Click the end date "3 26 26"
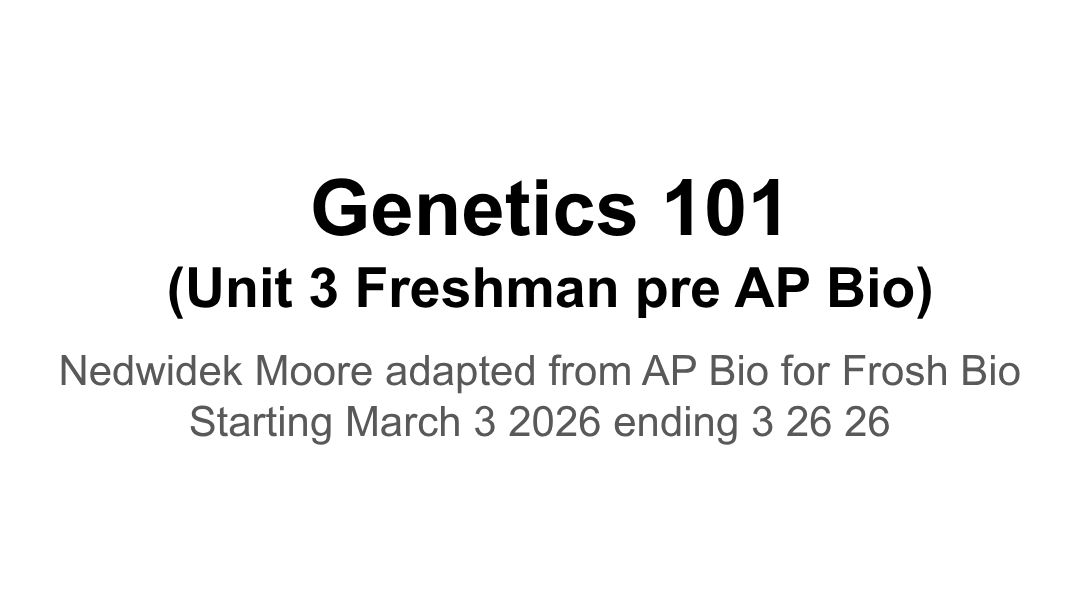The width and height of the screenshot is (1080, 608). click(820, 421)
